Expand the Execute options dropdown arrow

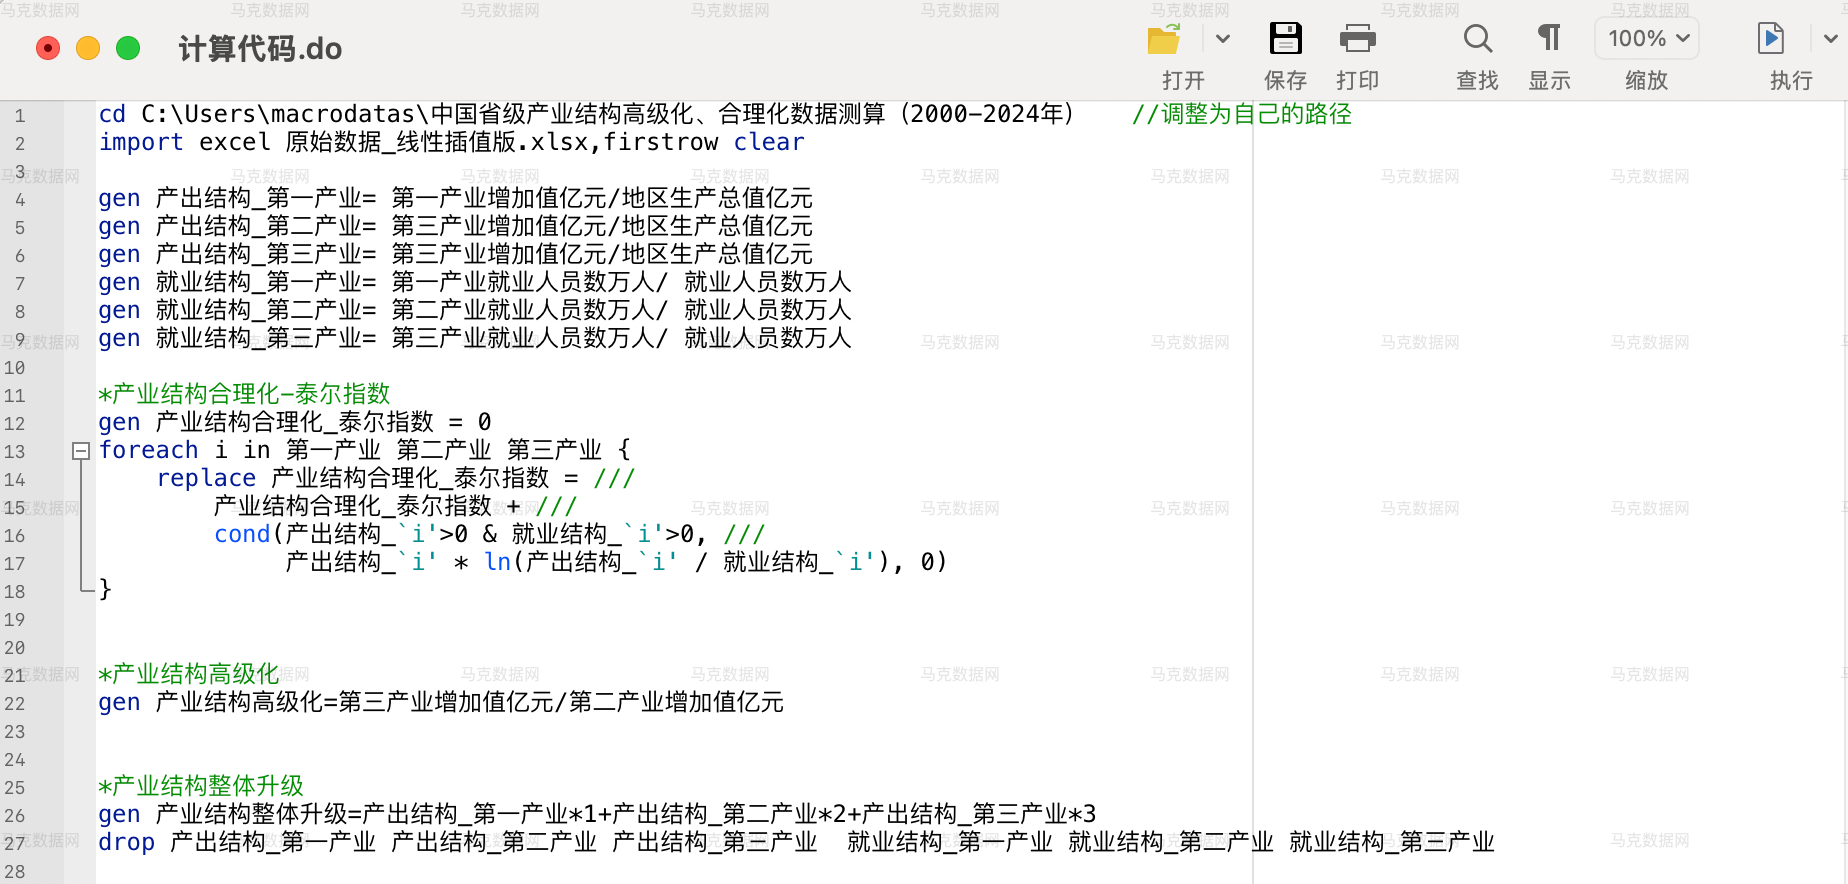pos(1830,40)
